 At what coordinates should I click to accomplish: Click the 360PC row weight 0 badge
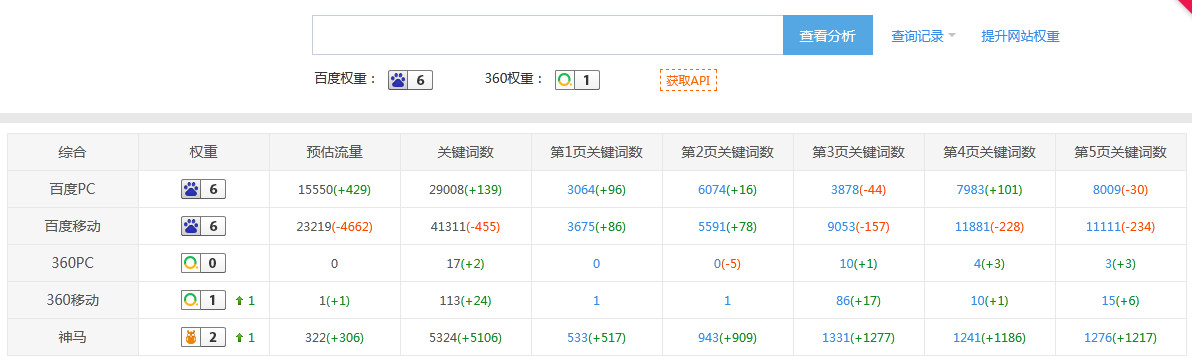click(203, 263)
